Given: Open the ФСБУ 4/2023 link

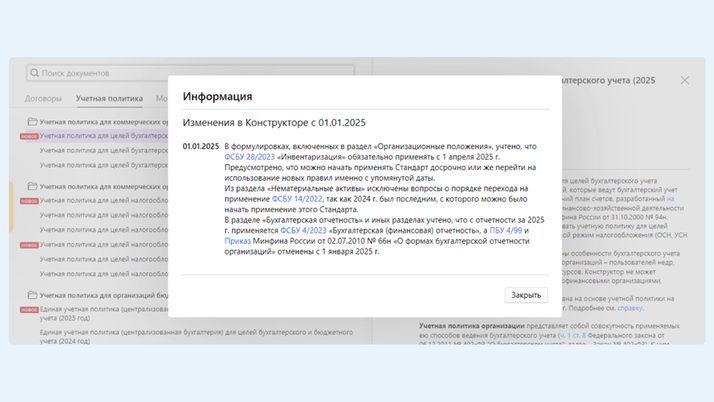Looking at the screenshot, I should click(303, 230).
